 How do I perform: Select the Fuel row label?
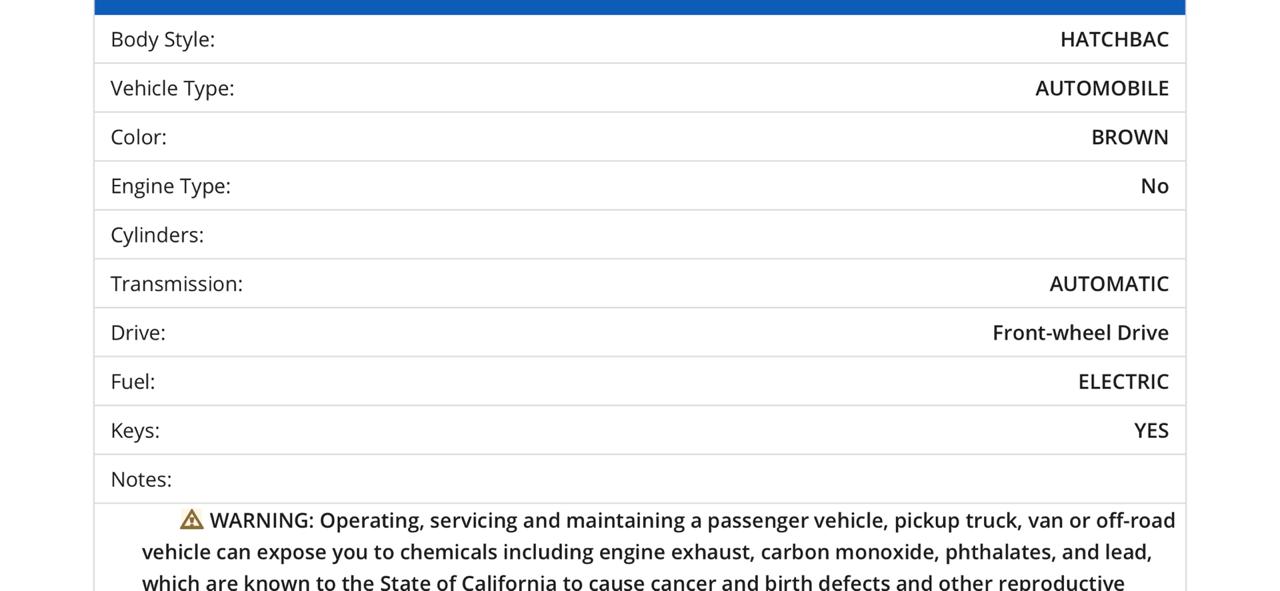[133, 382]
